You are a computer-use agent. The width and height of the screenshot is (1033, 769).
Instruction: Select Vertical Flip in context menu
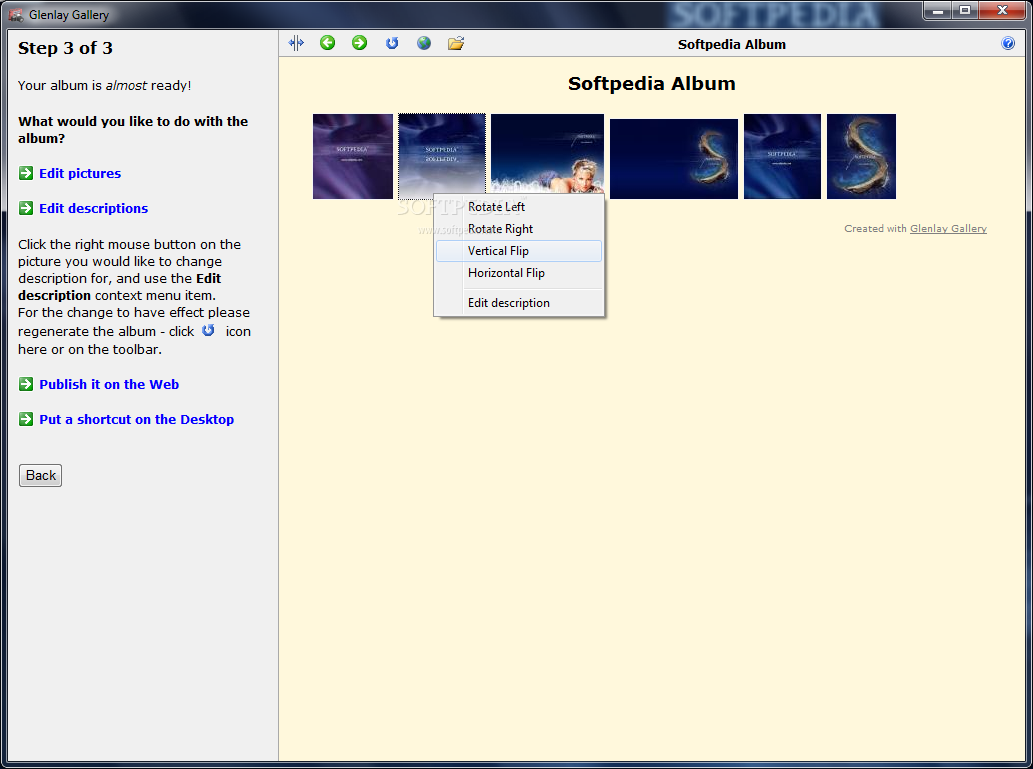tap(518, 251)
